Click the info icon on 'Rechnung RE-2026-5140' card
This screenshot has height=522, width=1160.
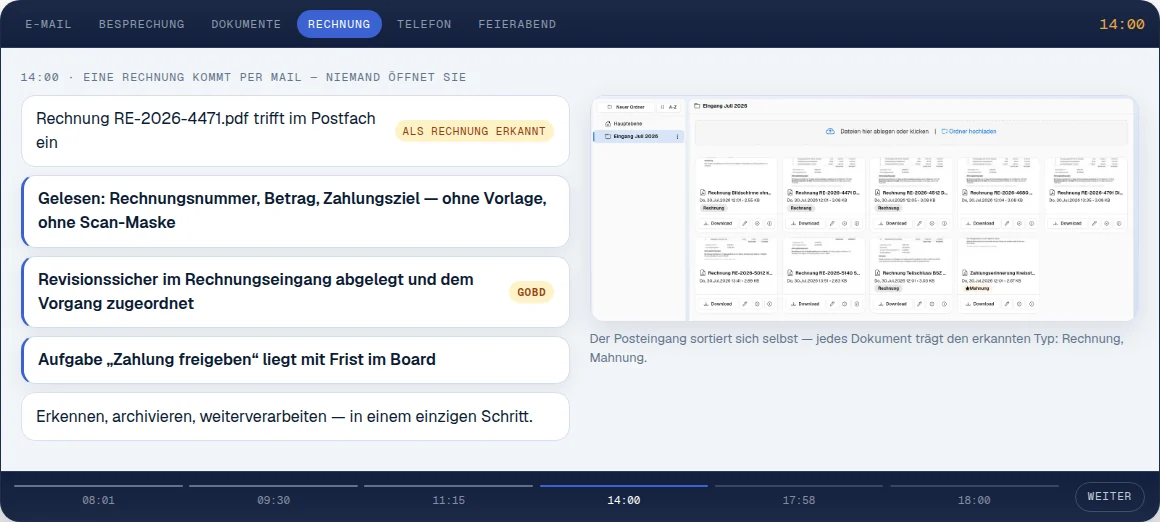[857, 304]
